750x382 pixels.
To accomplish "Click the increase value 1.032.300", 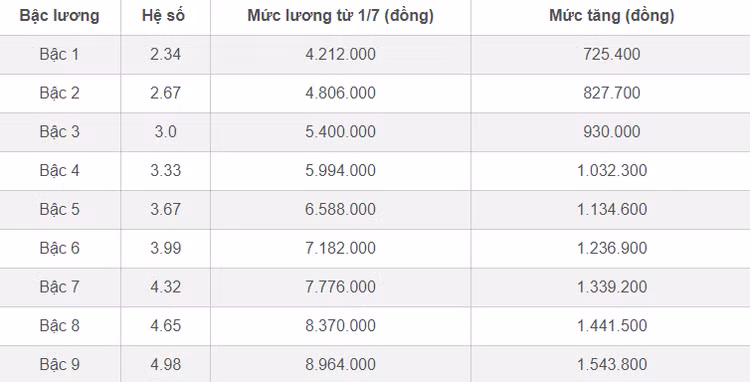I will click(612, 170).
